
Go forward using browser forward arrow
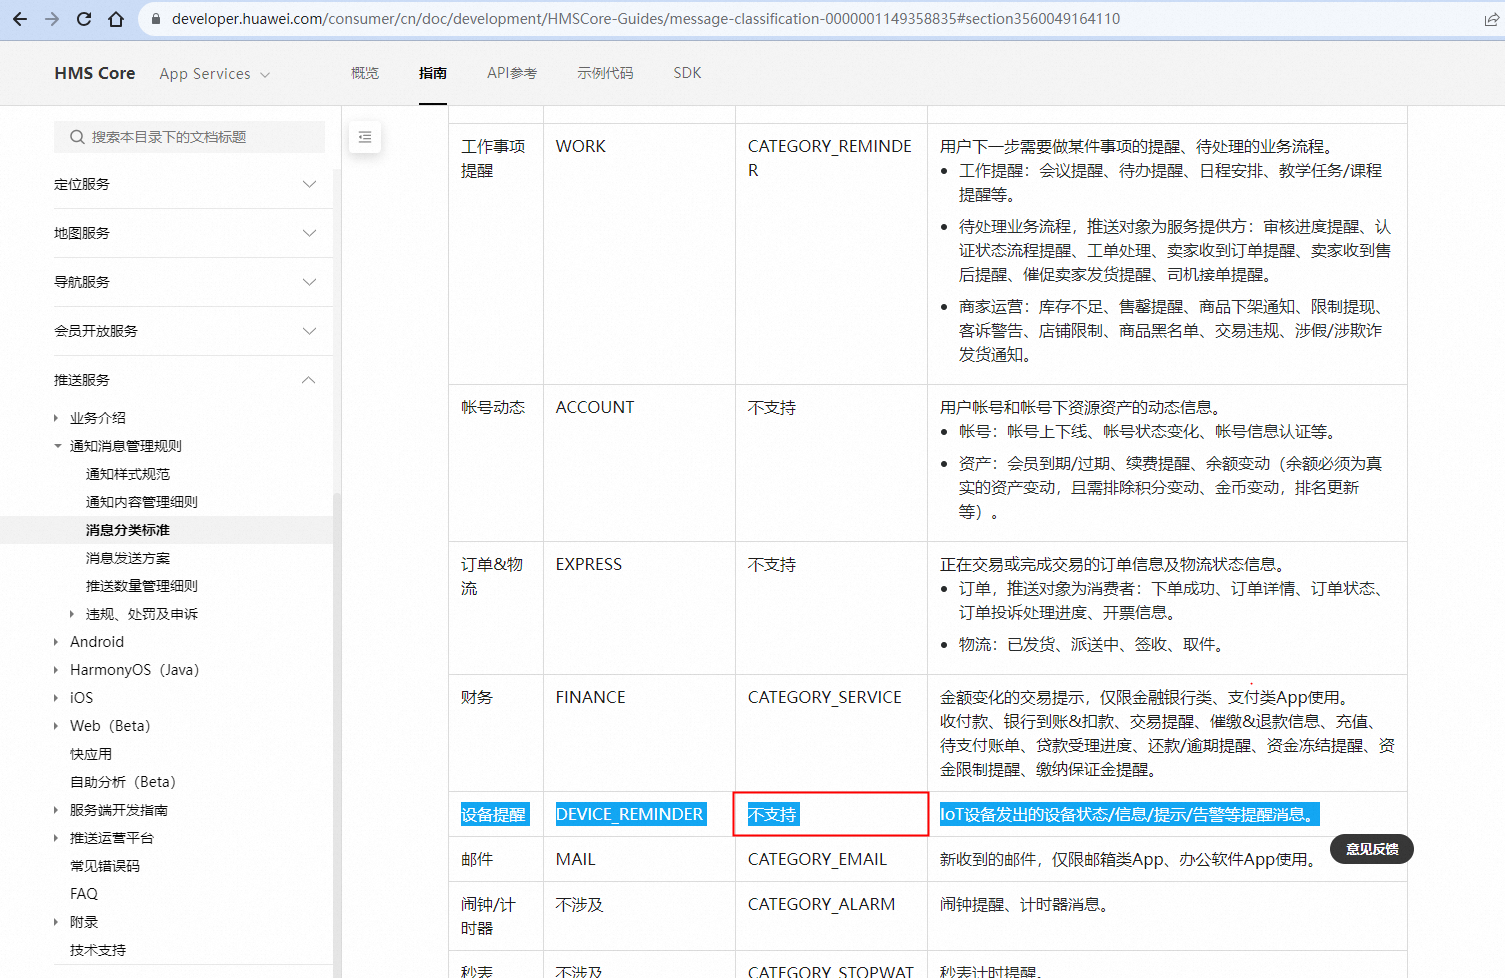click(52, 19)
